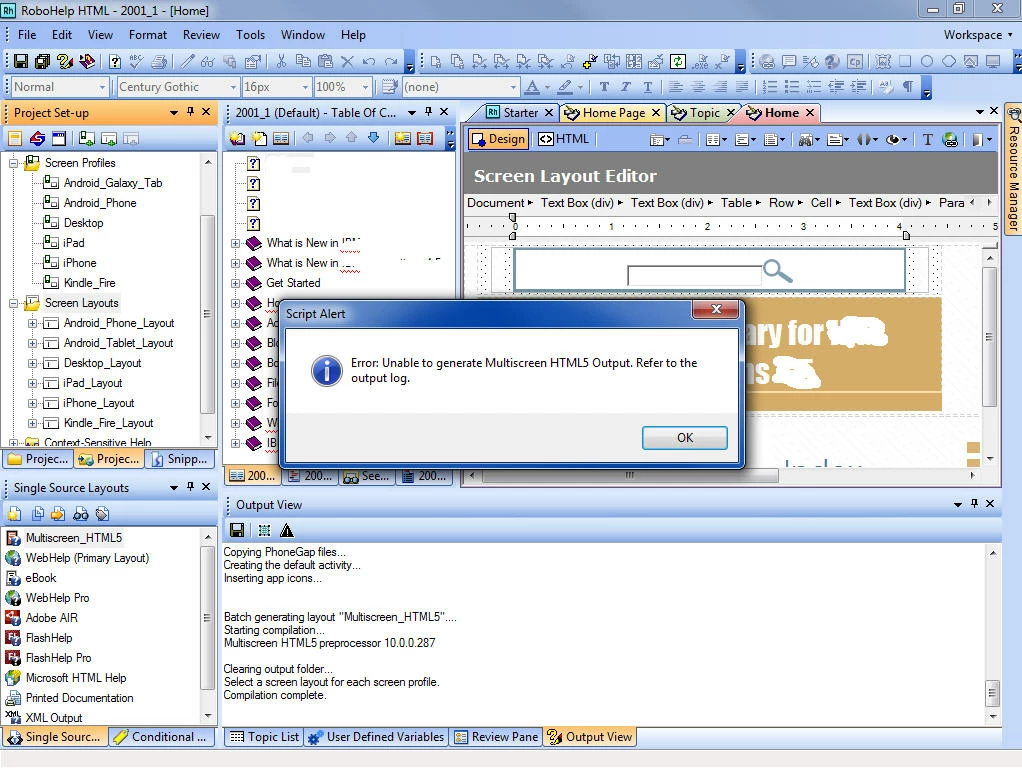Click the numbered list icon

770,87
